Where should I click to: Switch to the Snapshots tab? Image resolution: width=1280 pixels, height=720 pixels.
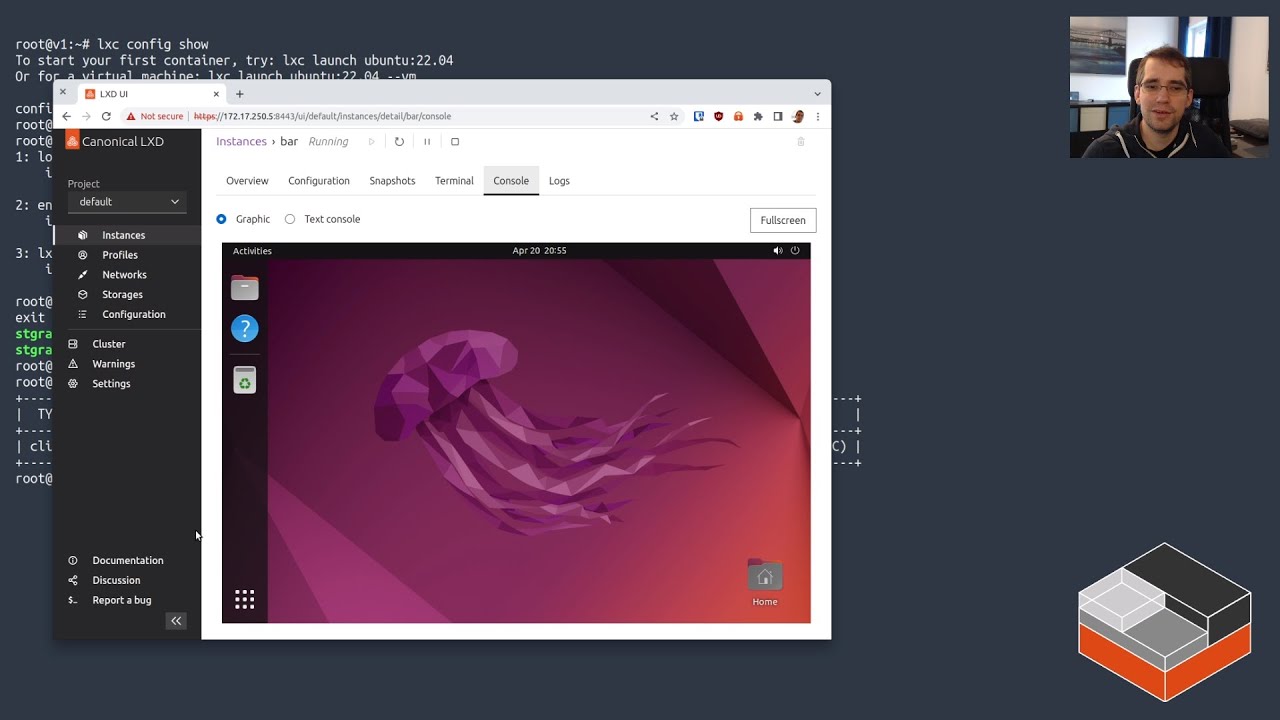[x=392, y=181]
